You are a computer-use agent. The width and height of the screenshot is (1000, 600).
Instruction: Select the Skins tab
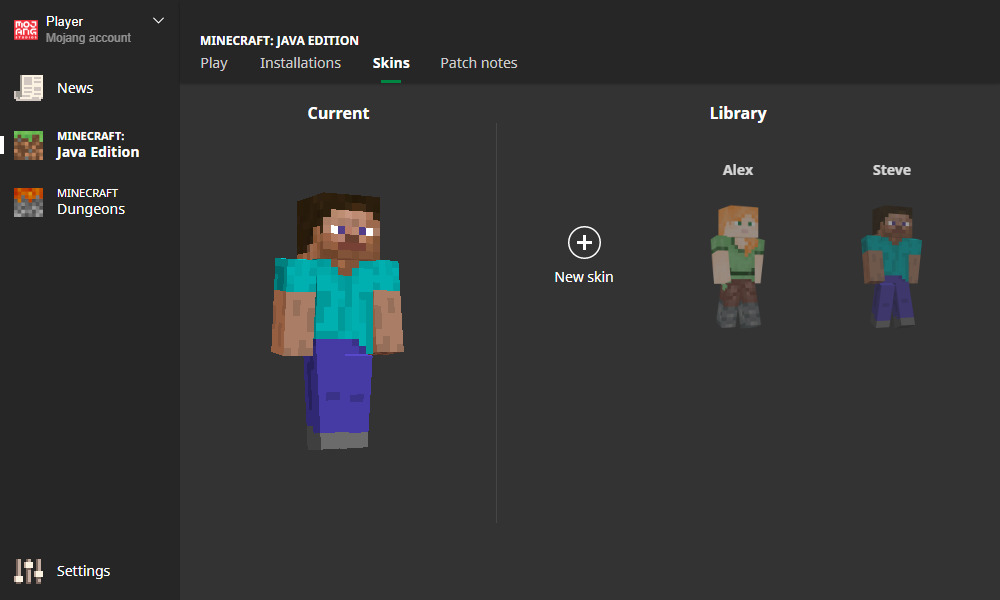(x=391, y=63)
